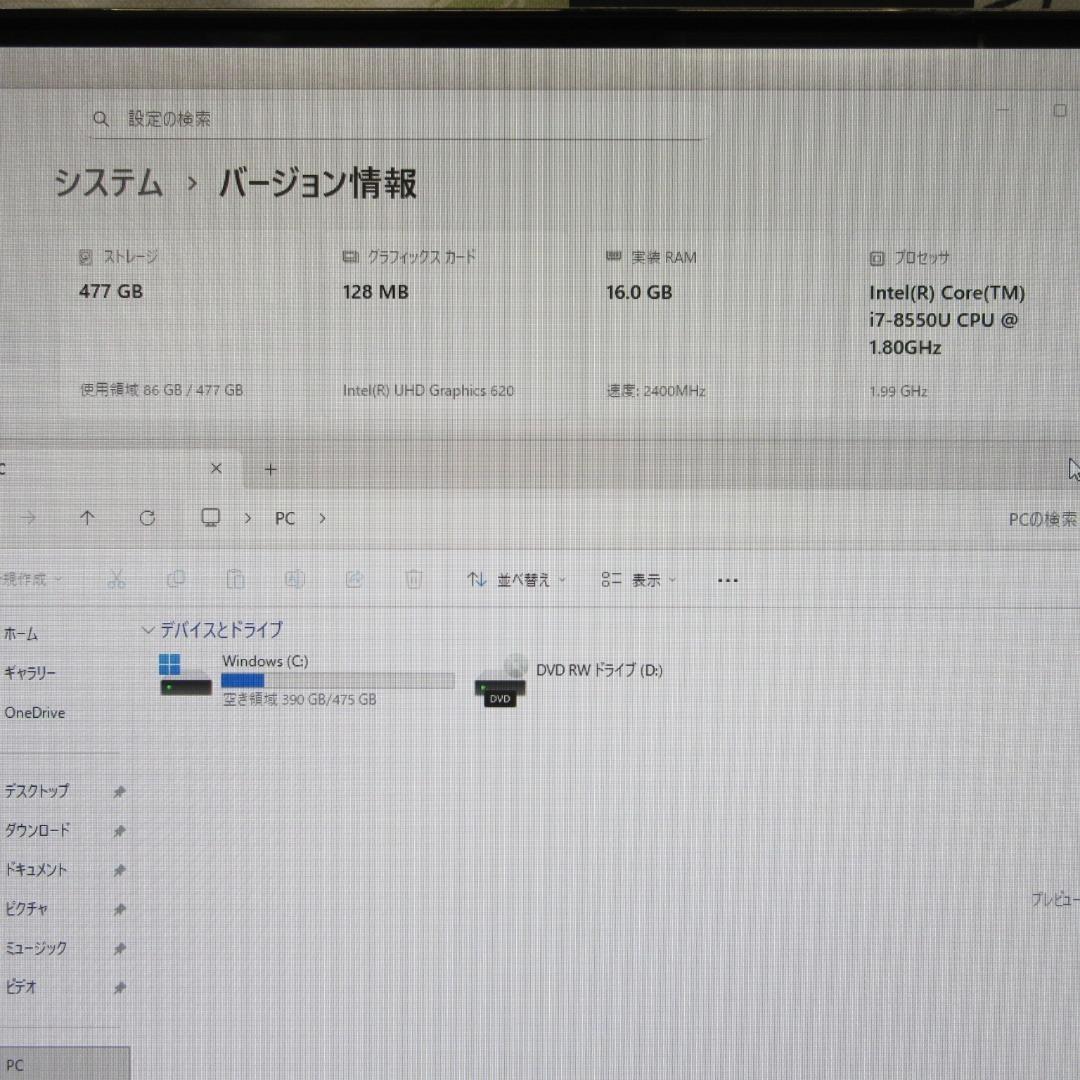Open the See more ellipsis menu

[727, 579]
